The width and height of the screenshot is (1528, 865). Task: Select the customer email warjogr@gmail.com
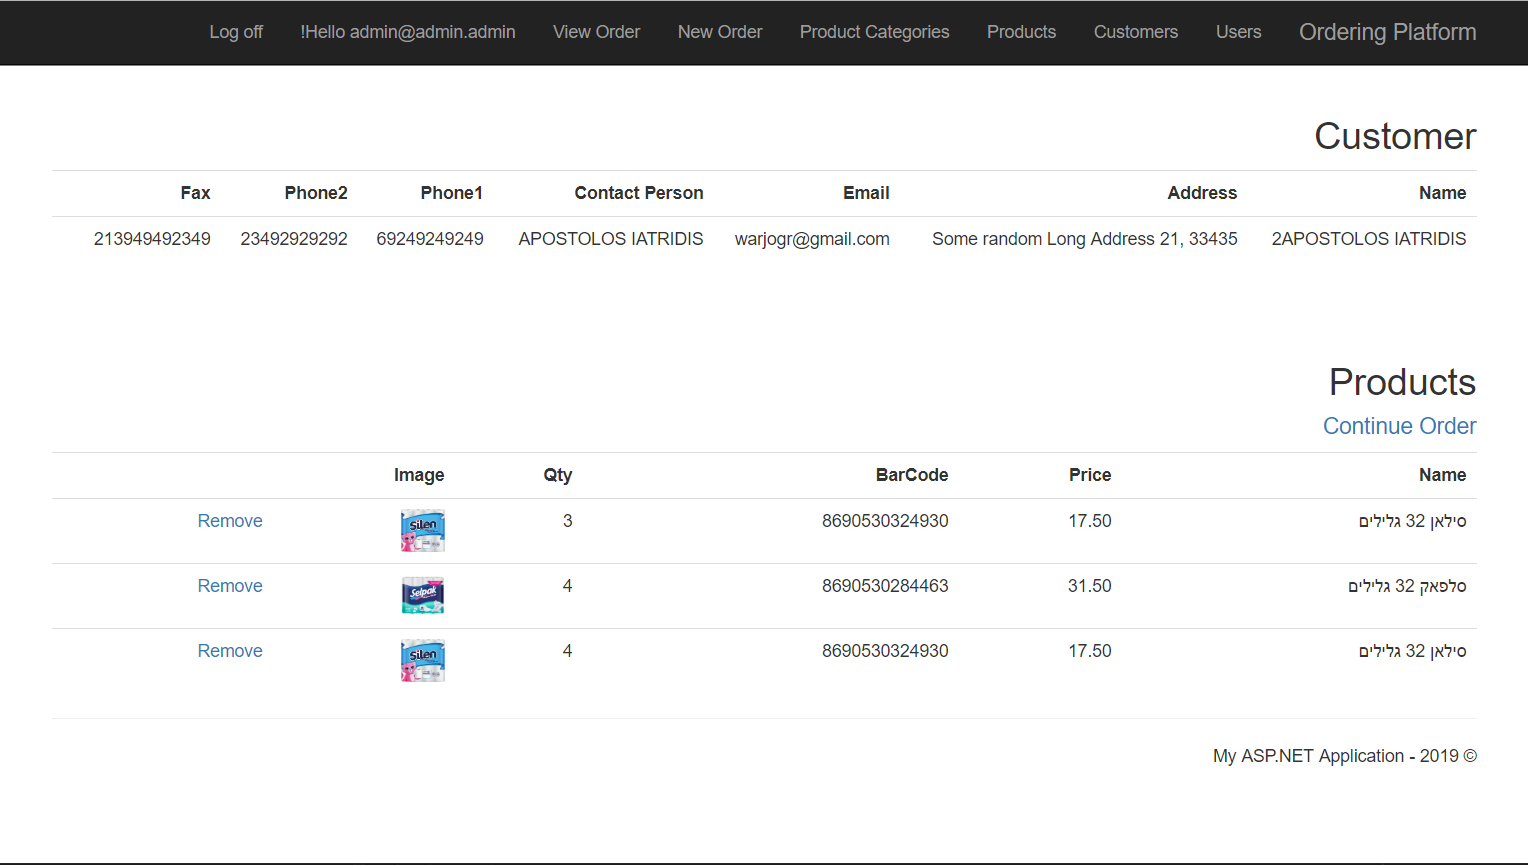tap(811, 239)
